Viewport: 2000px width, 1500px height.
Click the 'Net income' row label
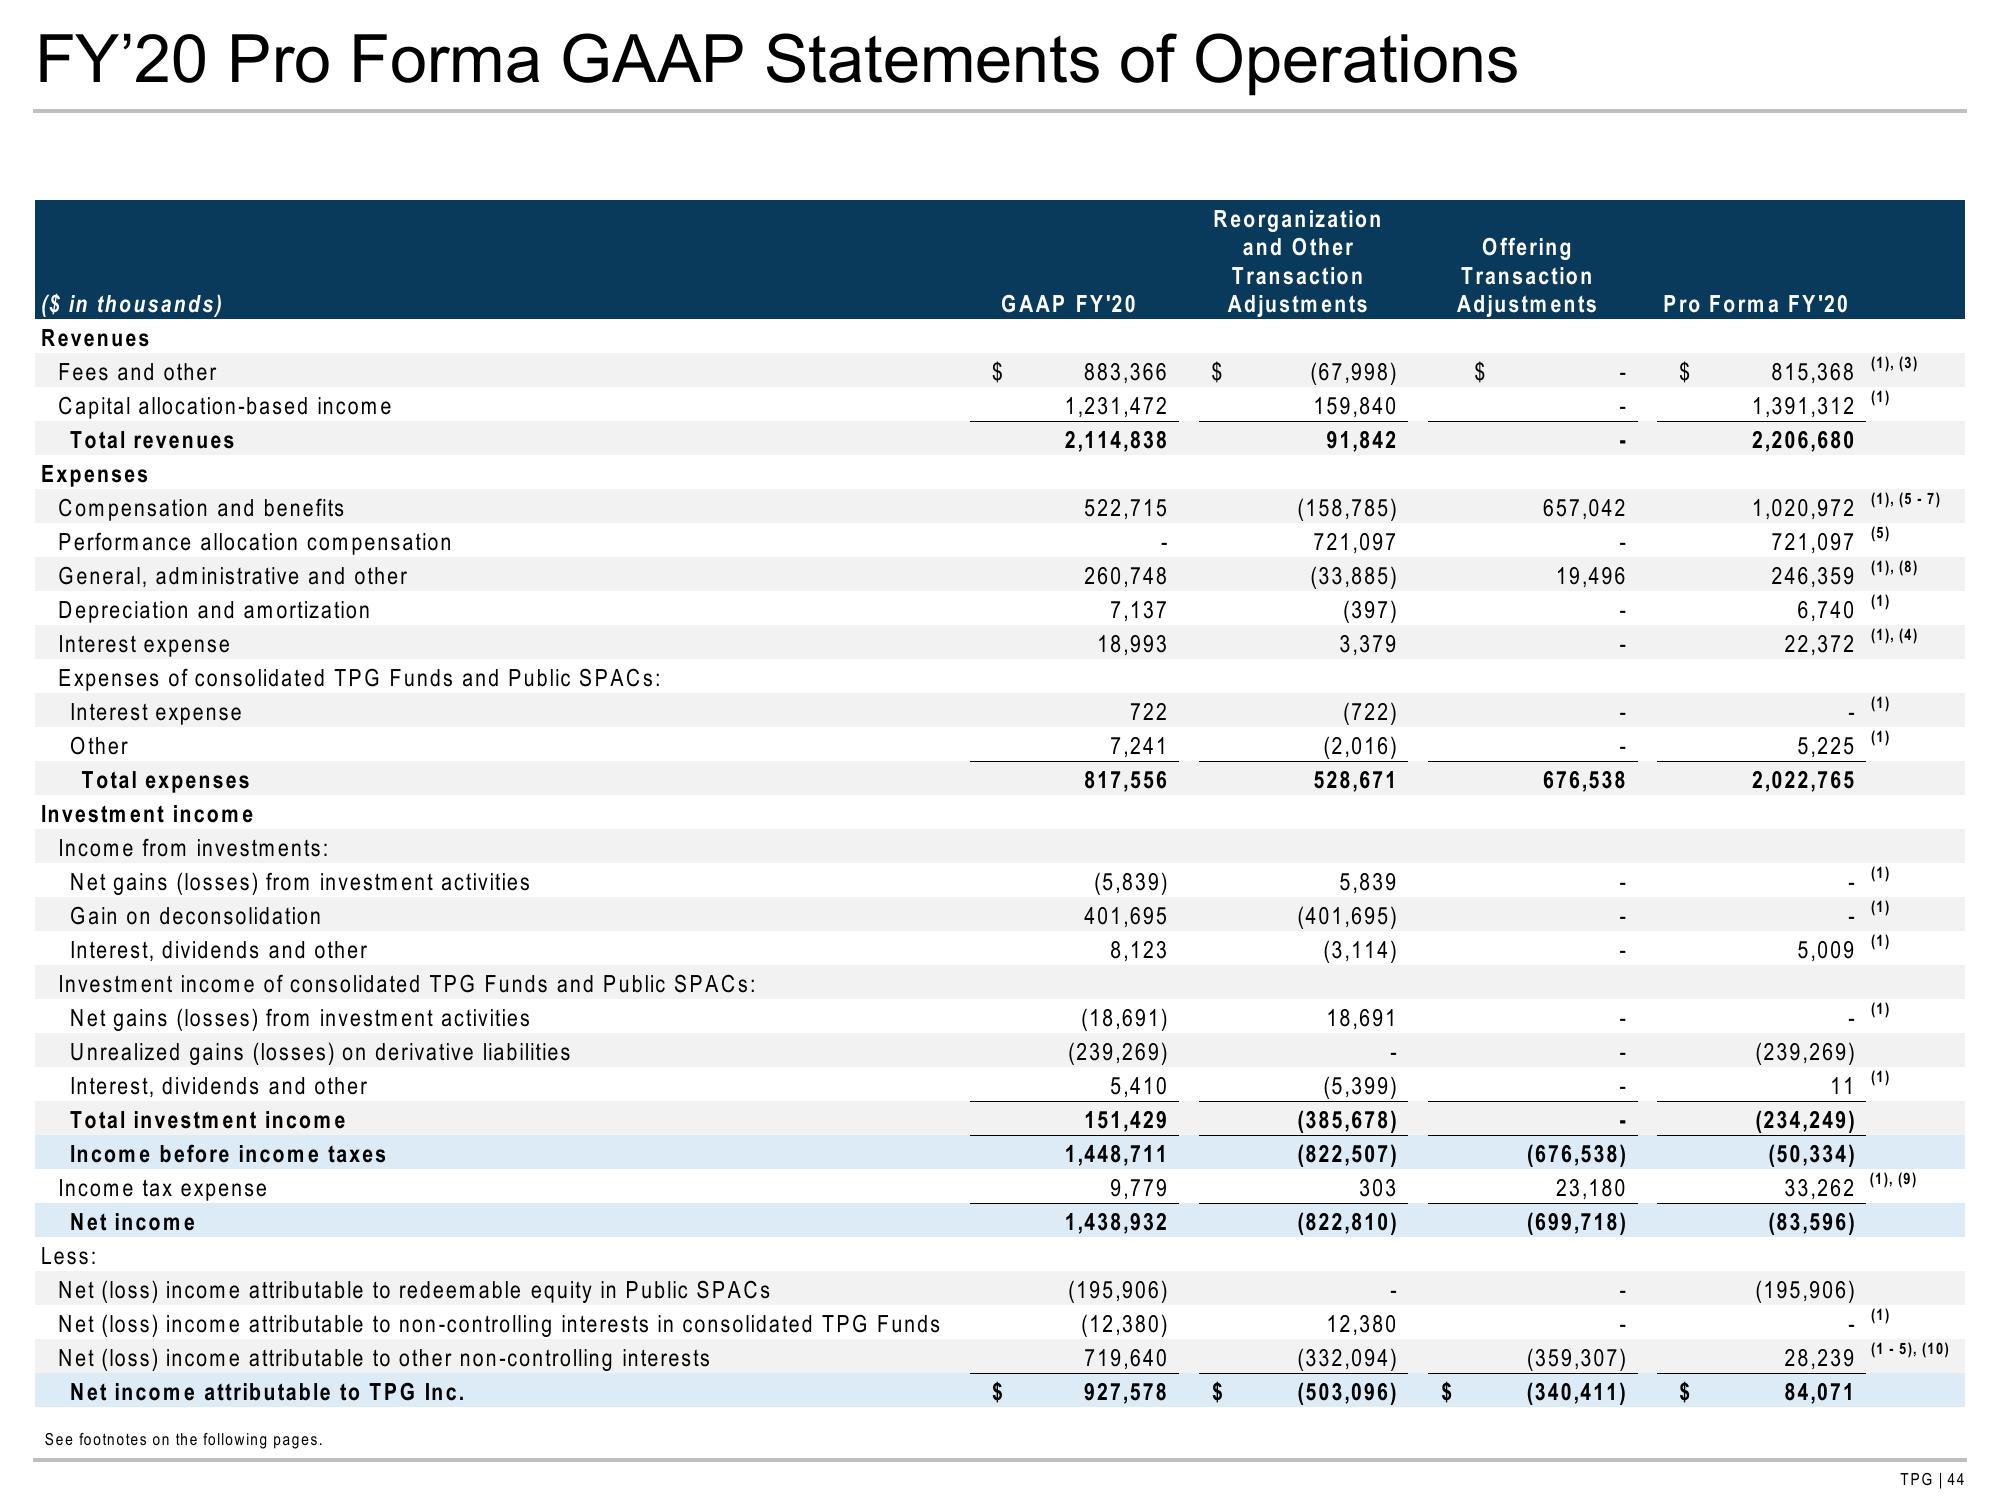(133, 1222)
